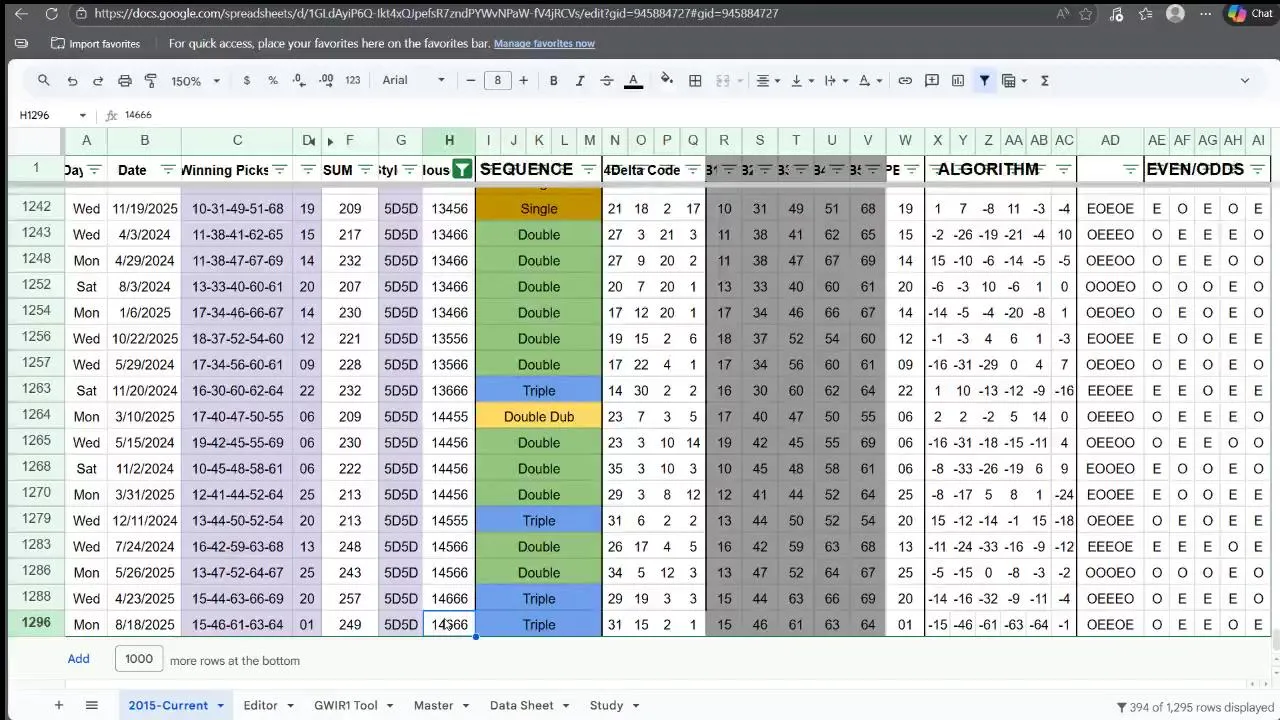Open the borders tool
Screen dimensions: 1280x720
(x=695, y=80)
